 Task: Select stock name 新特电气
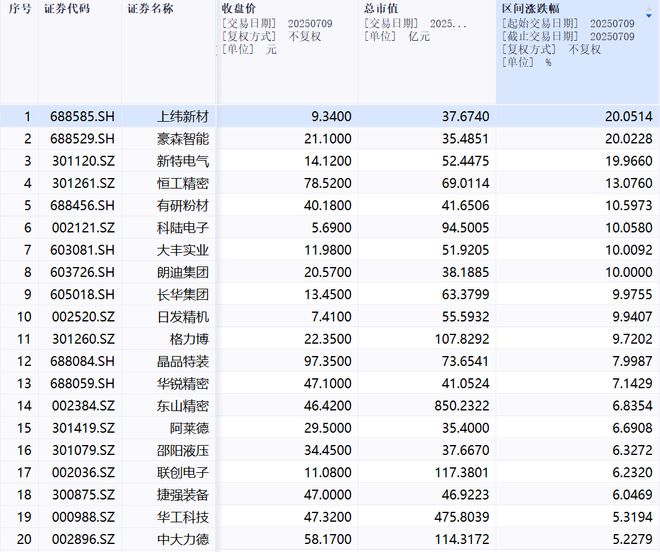[183, 161]
